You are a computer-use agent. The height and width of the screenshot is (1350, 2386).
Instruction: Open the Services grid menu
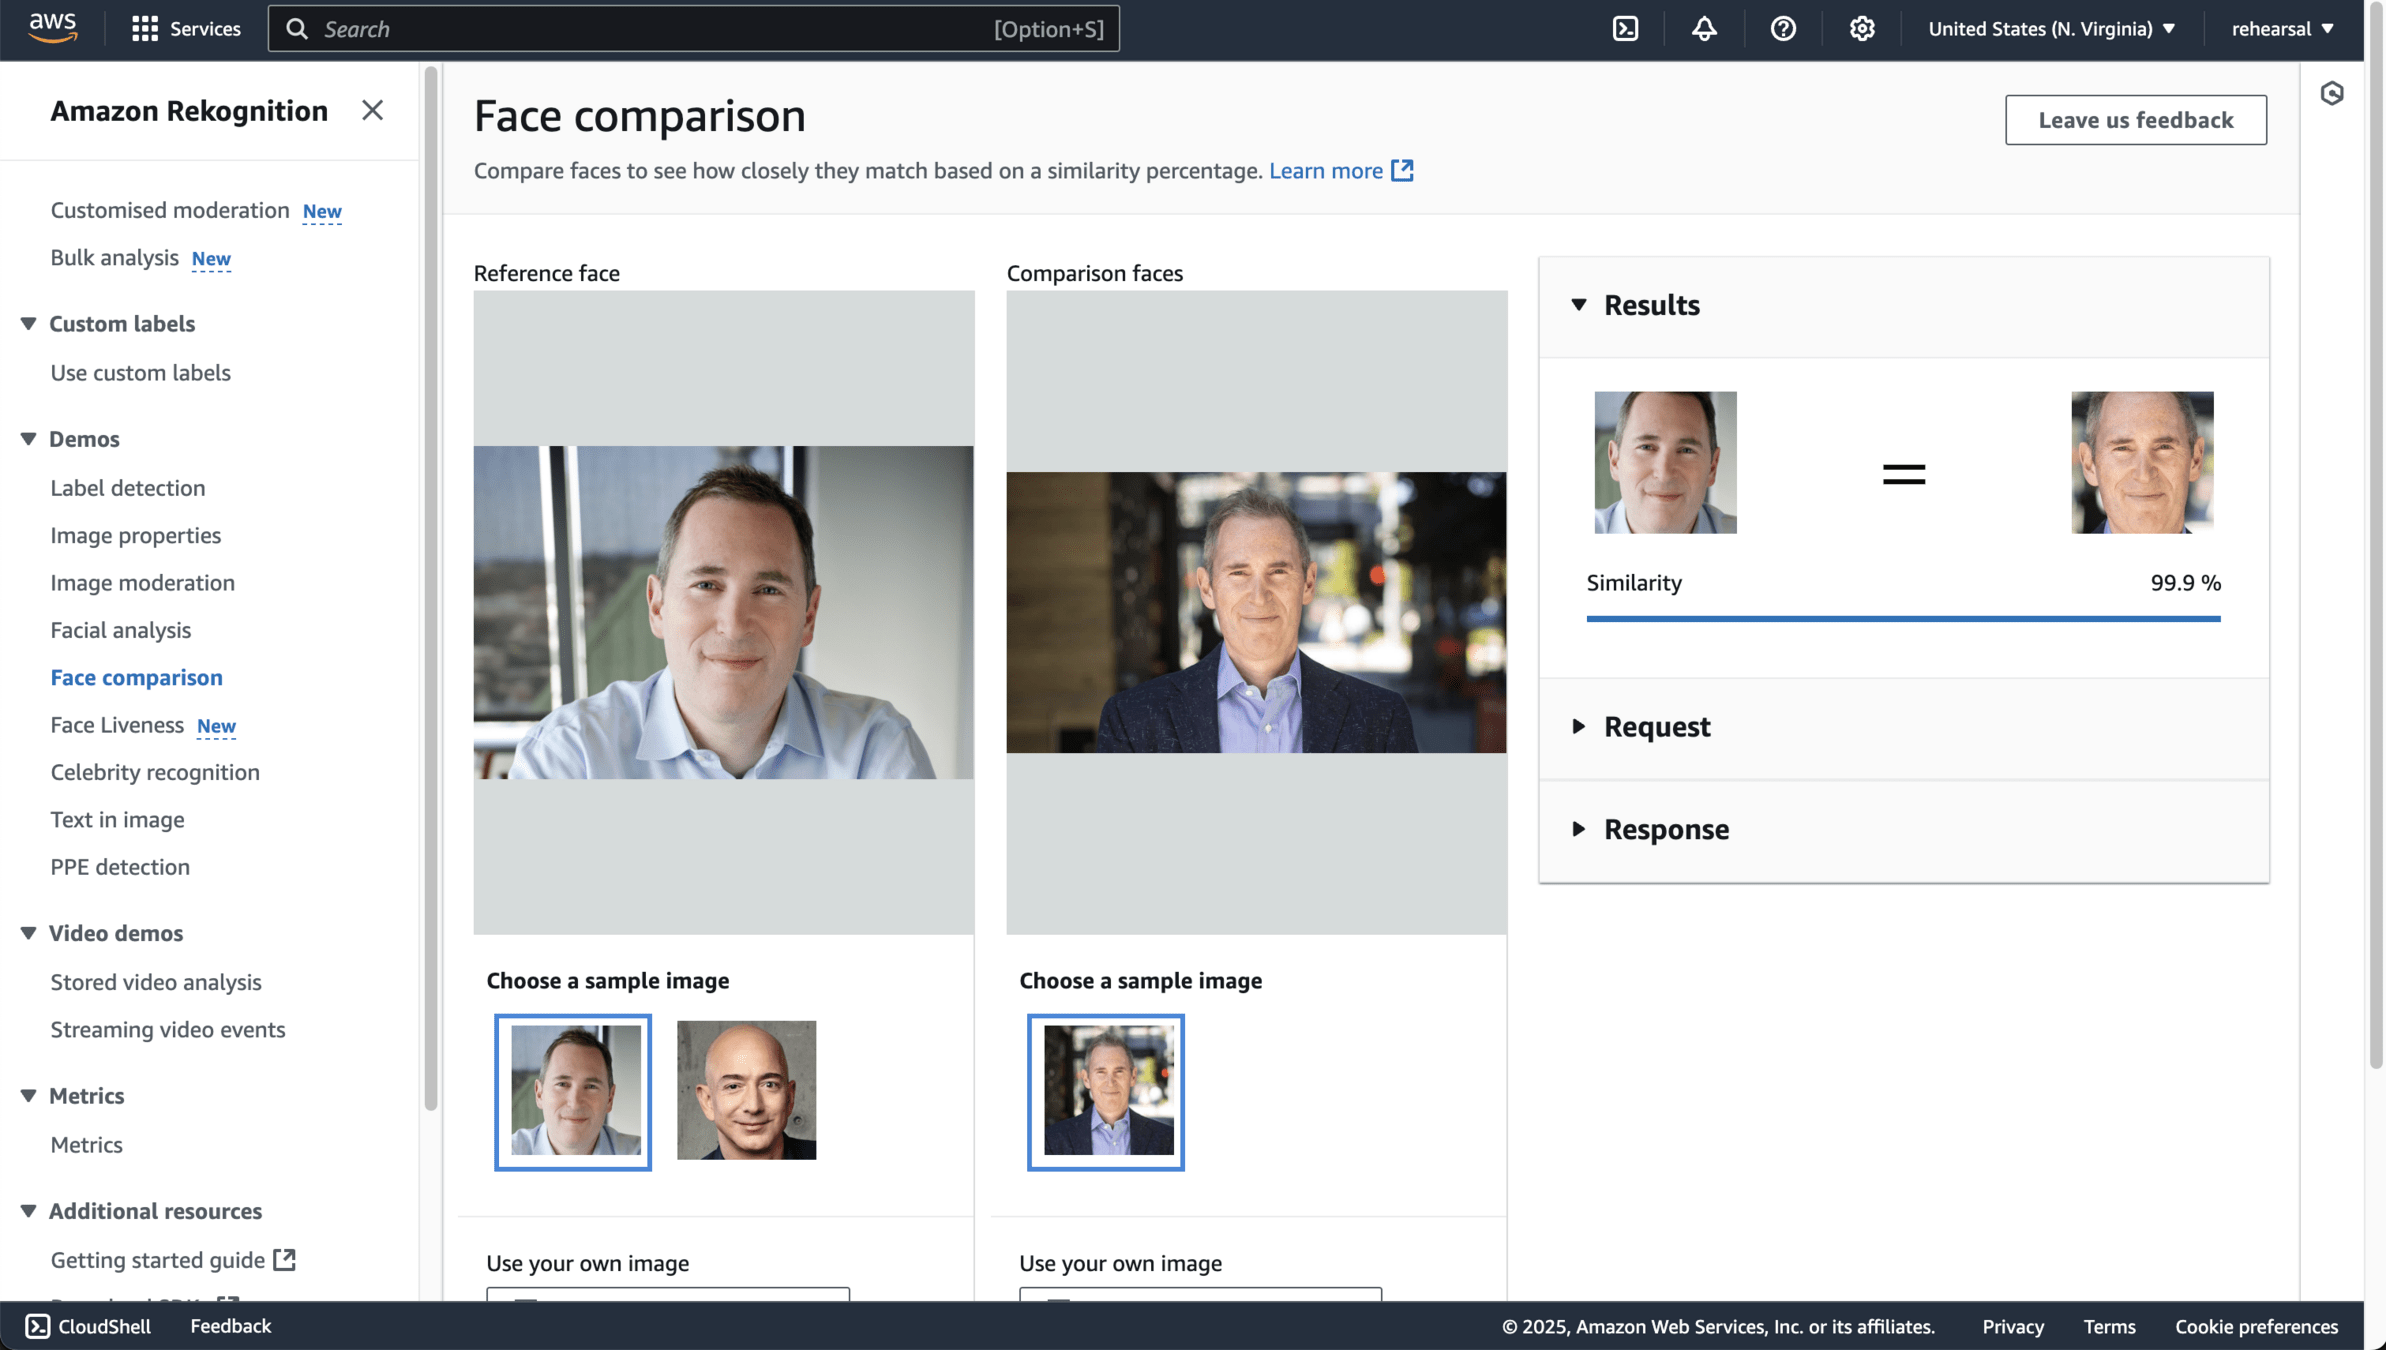(186, 29)
